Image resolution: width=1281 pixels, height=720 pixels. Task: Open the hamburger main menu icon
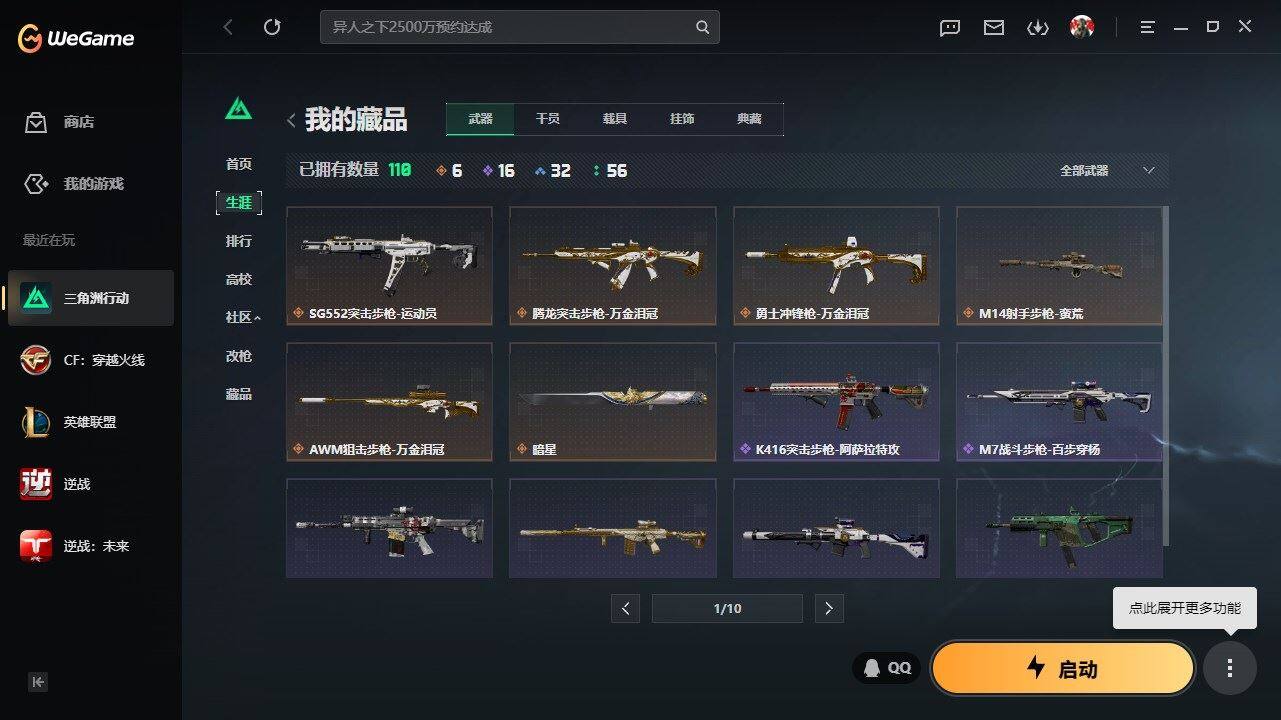[1147, 28]
